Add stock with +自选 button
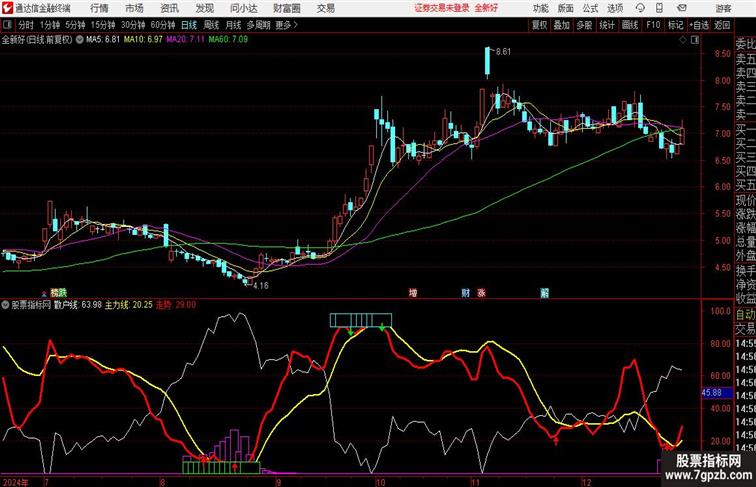 [699, 25]
